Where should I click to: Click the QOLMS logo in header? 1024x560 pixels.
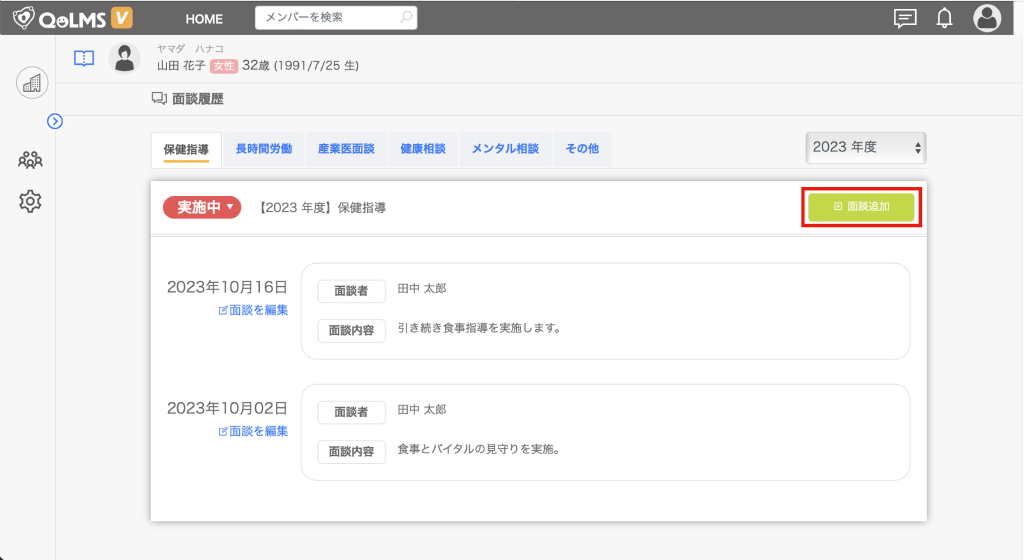coord(73,18)
